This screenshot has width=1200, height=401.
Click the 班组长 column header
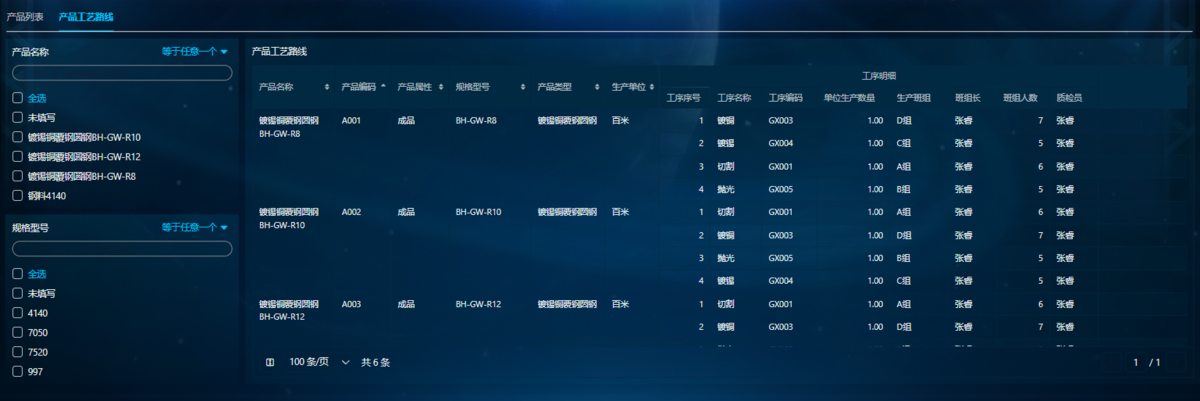click(968, 98)
